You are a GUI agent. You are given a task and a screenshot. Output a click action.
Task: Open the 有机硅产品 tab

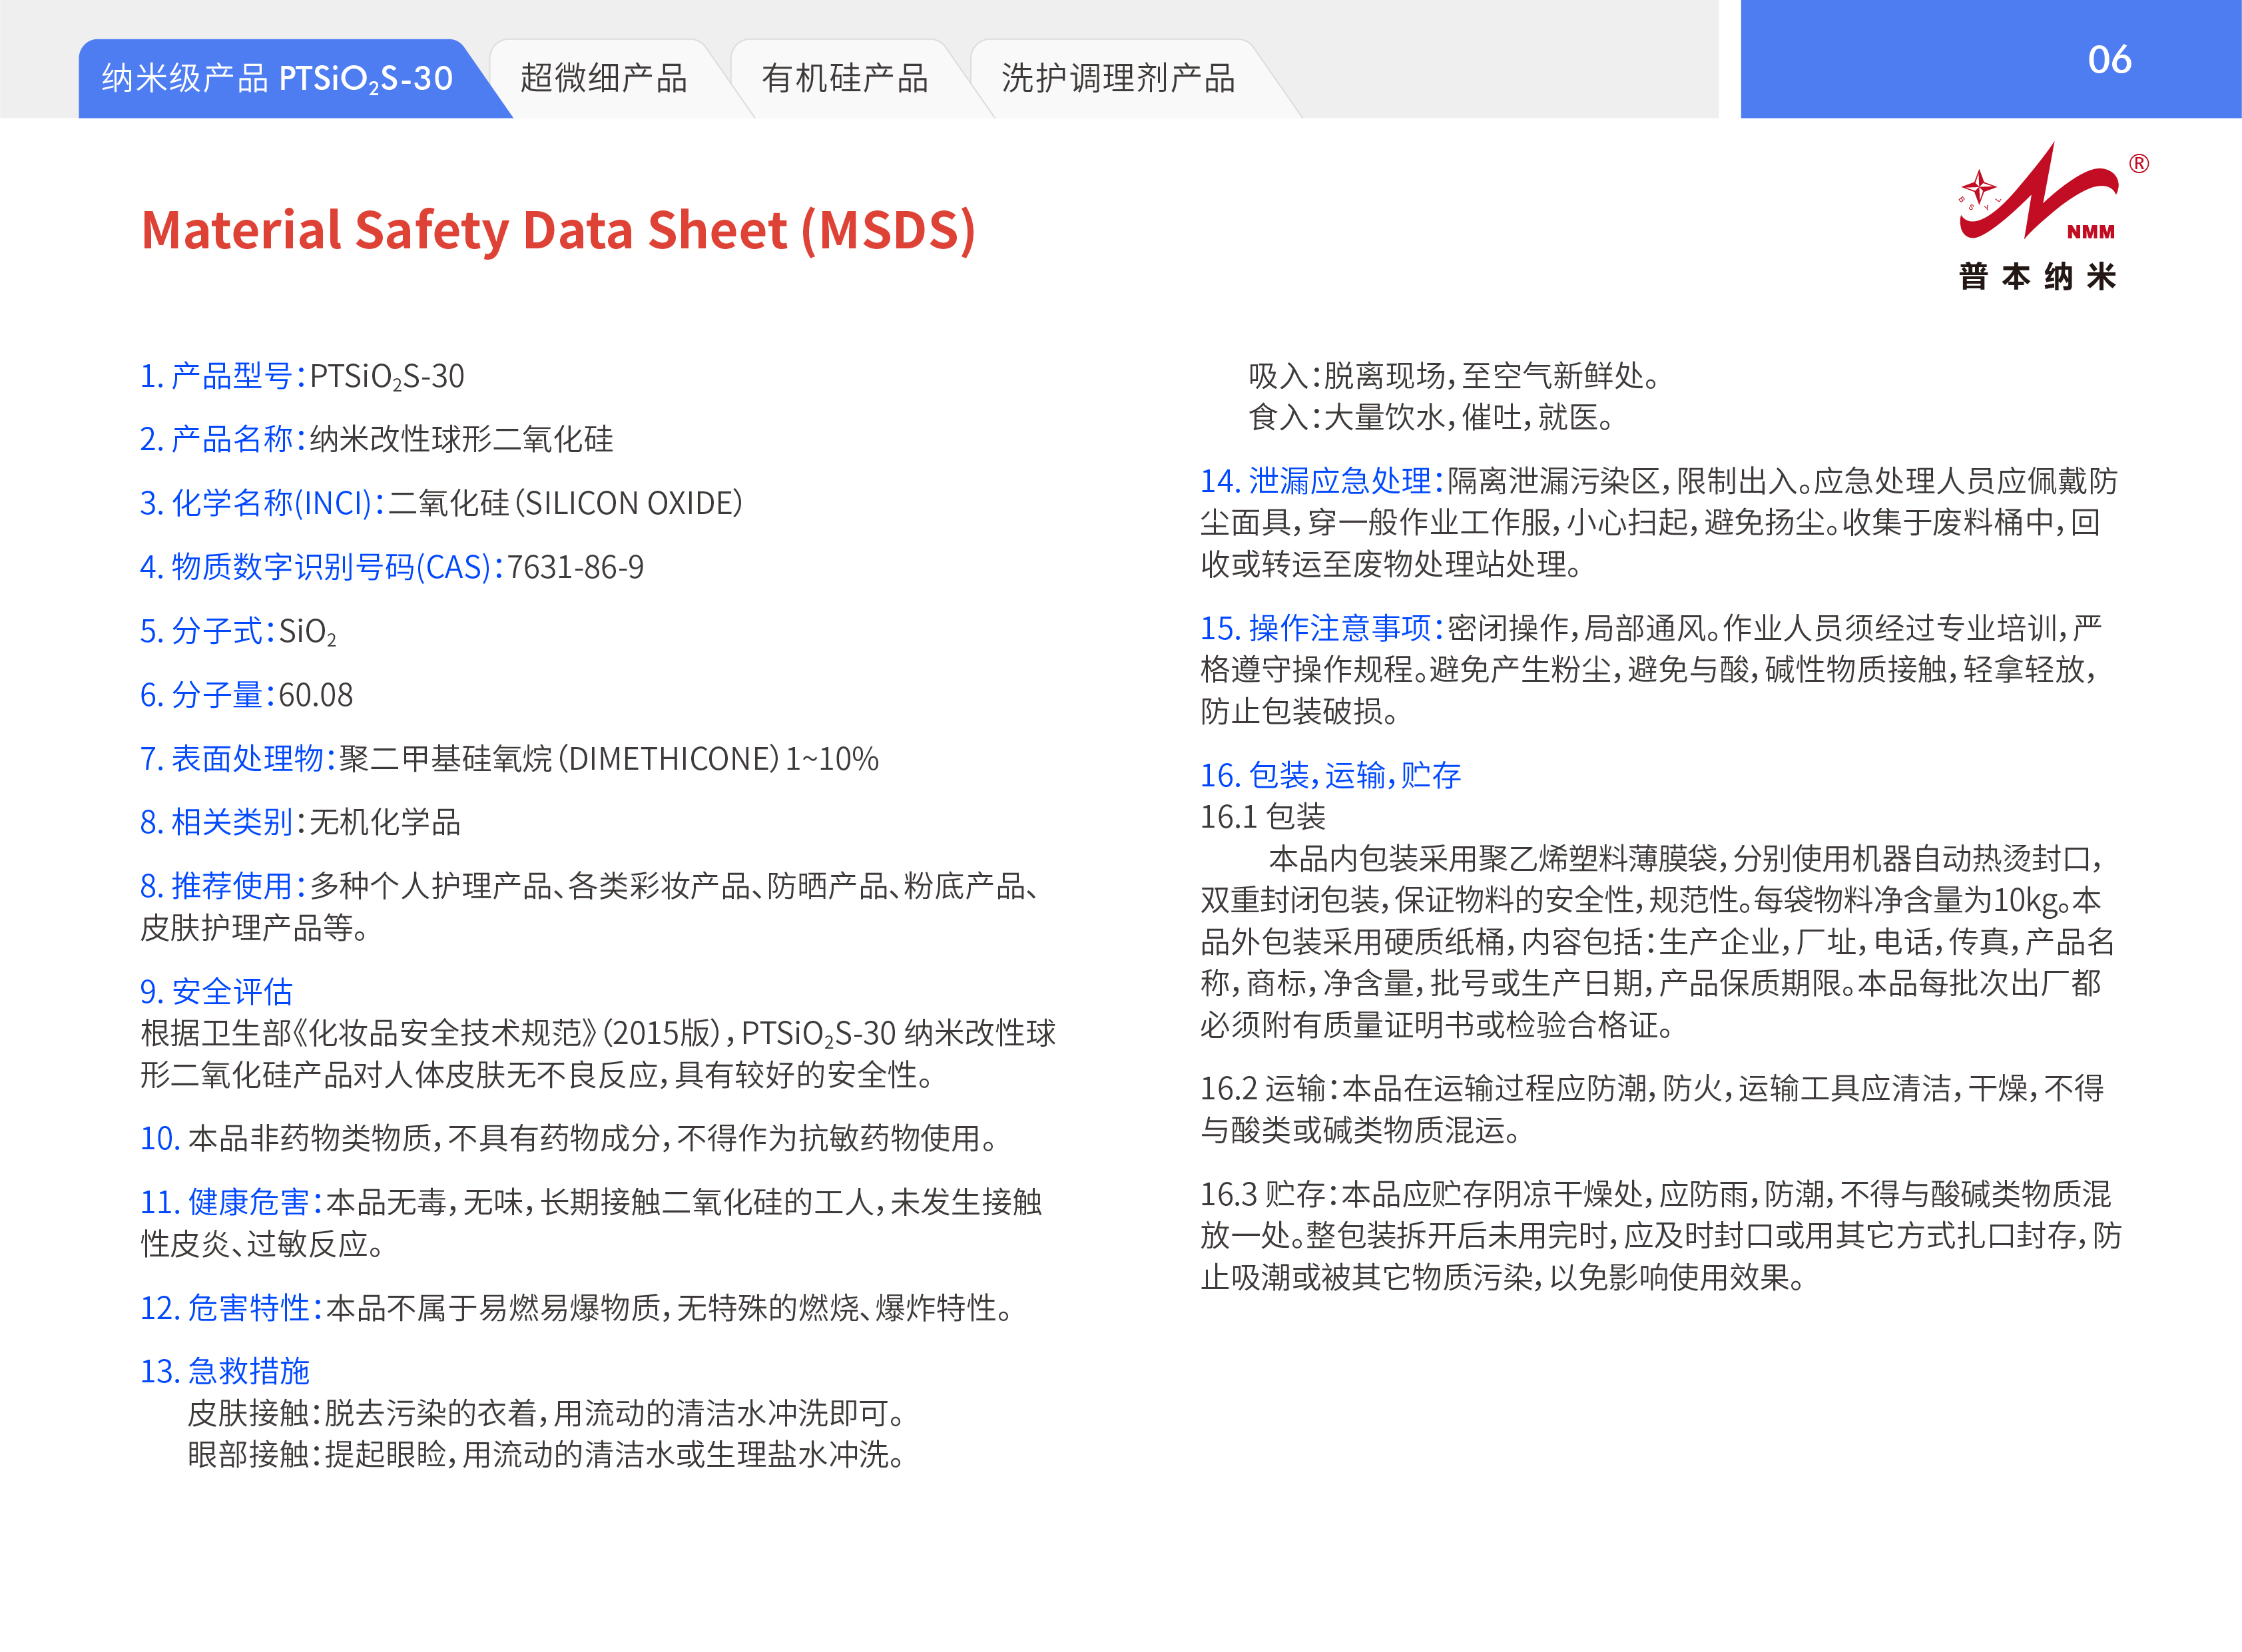pos(844,79)
